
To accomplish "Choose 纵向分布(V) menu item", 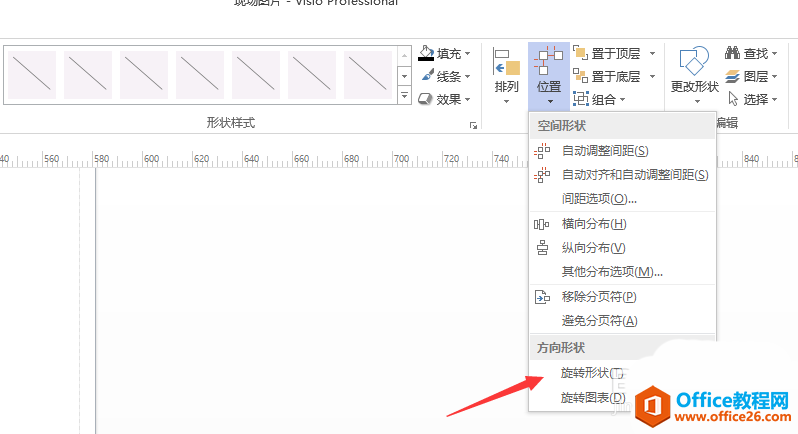I will pos(622,248).
